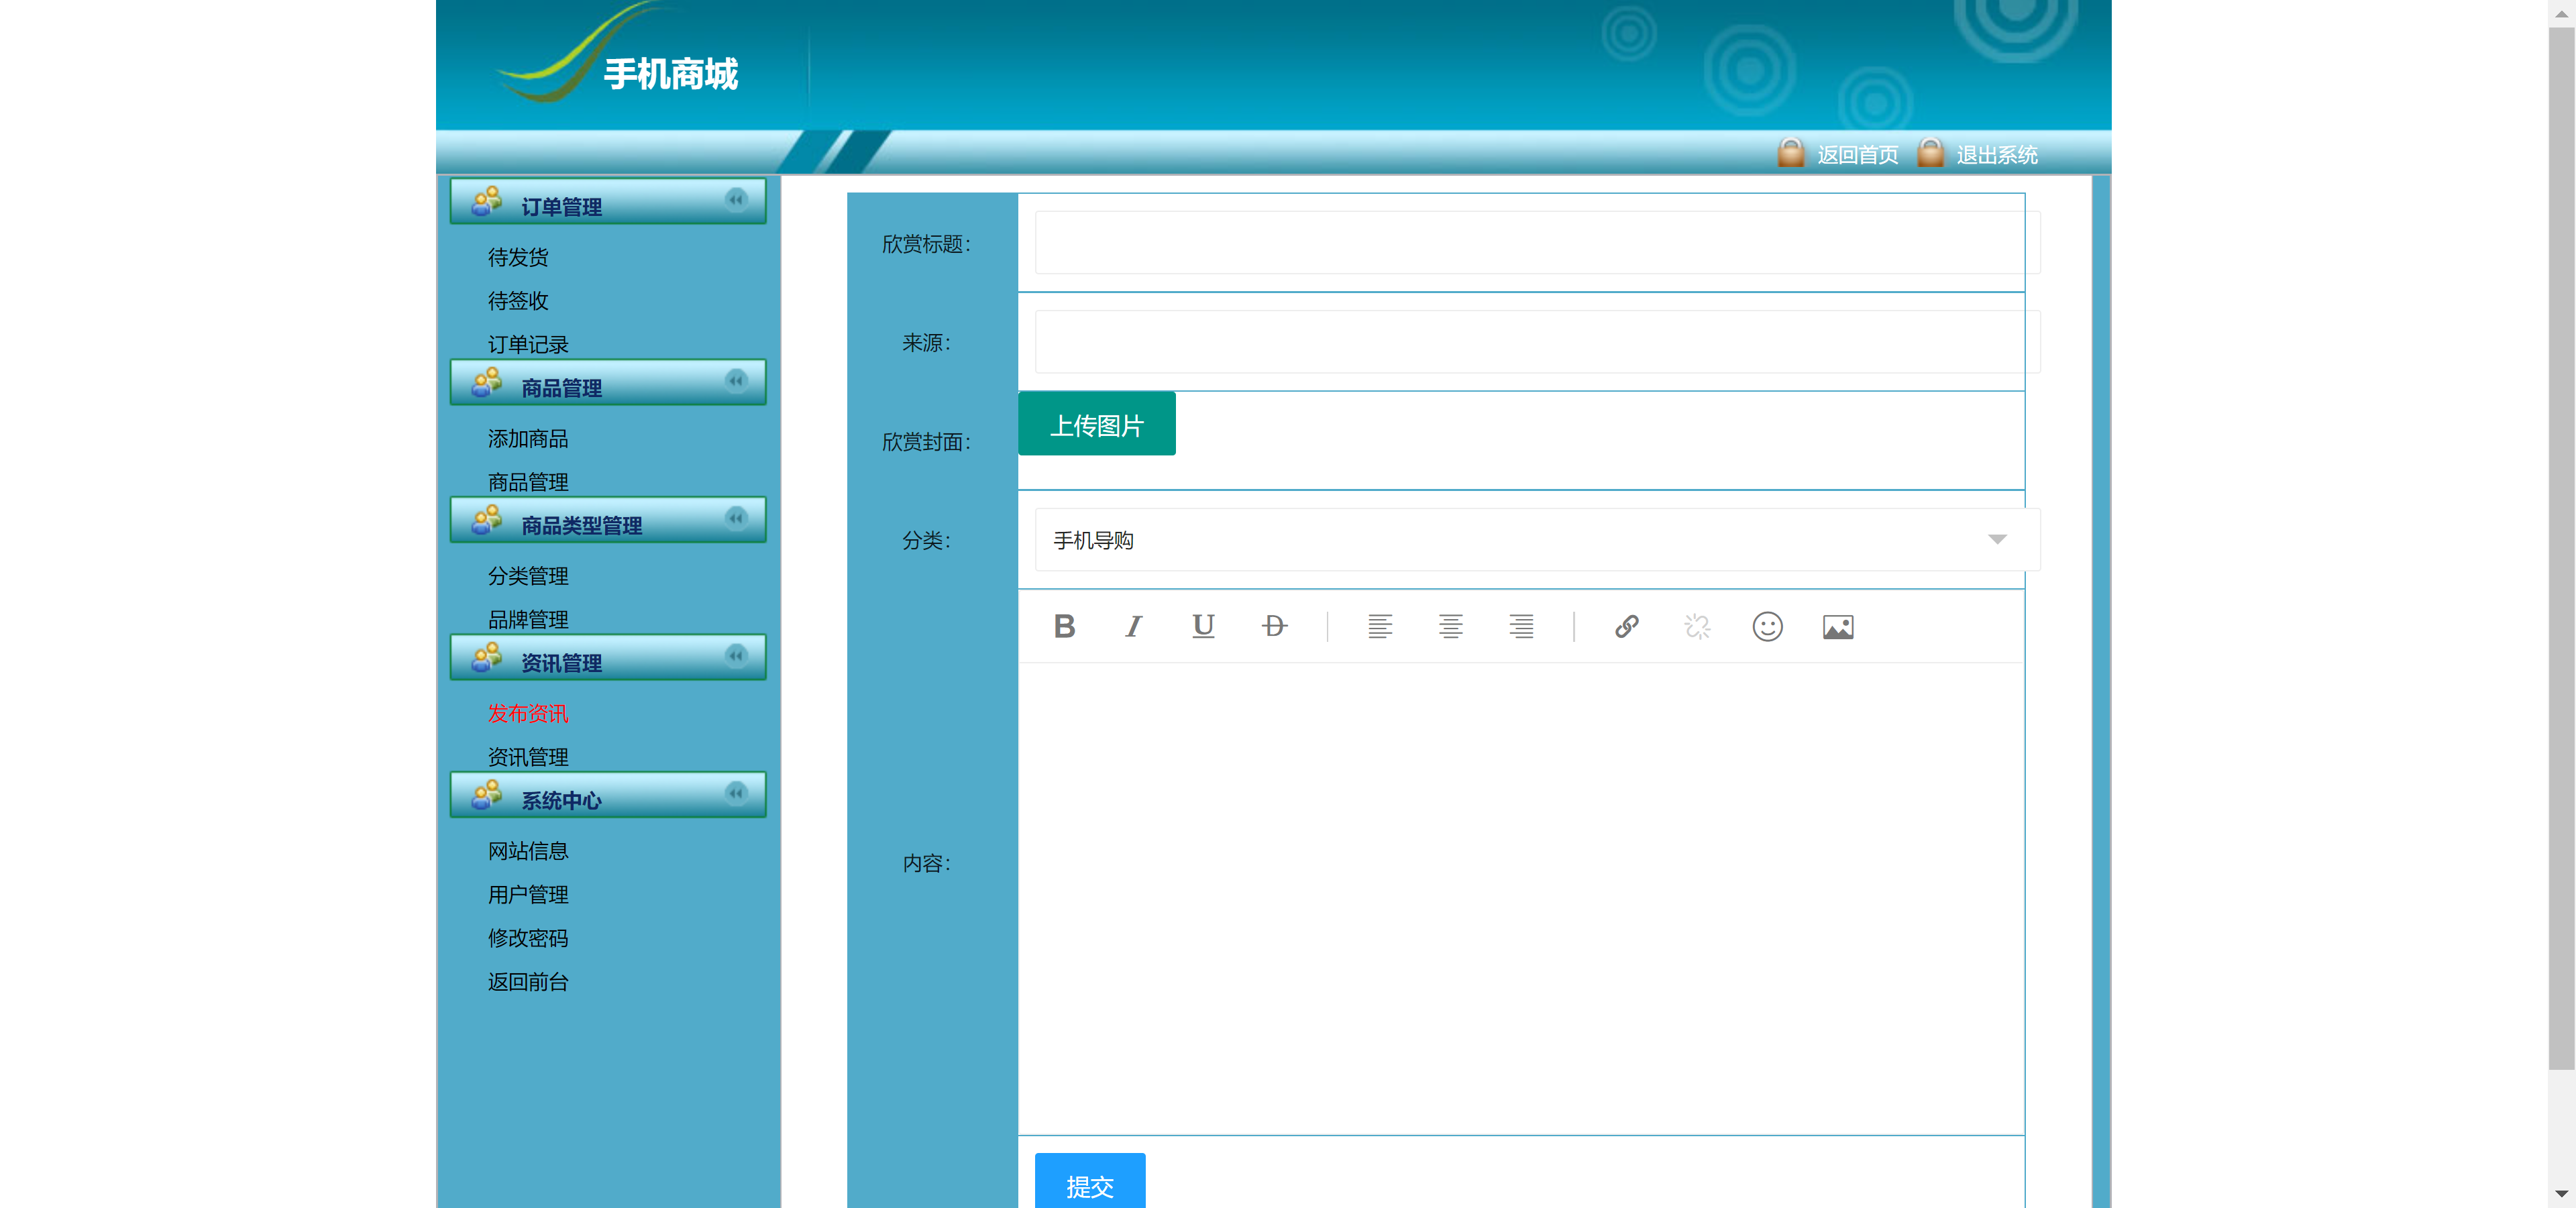Open the 待签收 orders page
Viewport: 2576px width, 1208px height.
(518, 301)
